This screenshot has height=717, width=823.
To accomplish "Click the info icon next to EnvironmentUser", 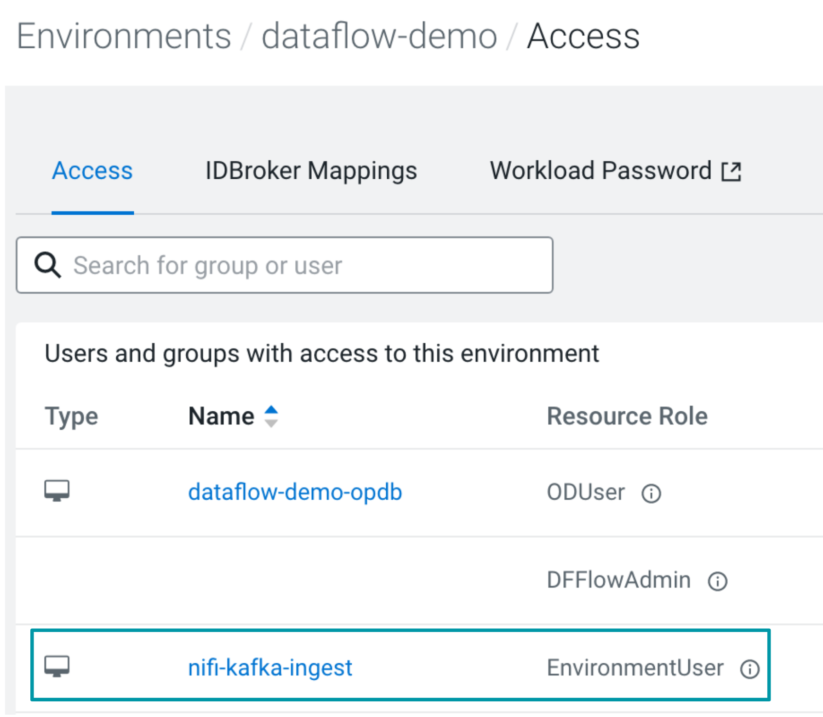I will pos(750,669).
